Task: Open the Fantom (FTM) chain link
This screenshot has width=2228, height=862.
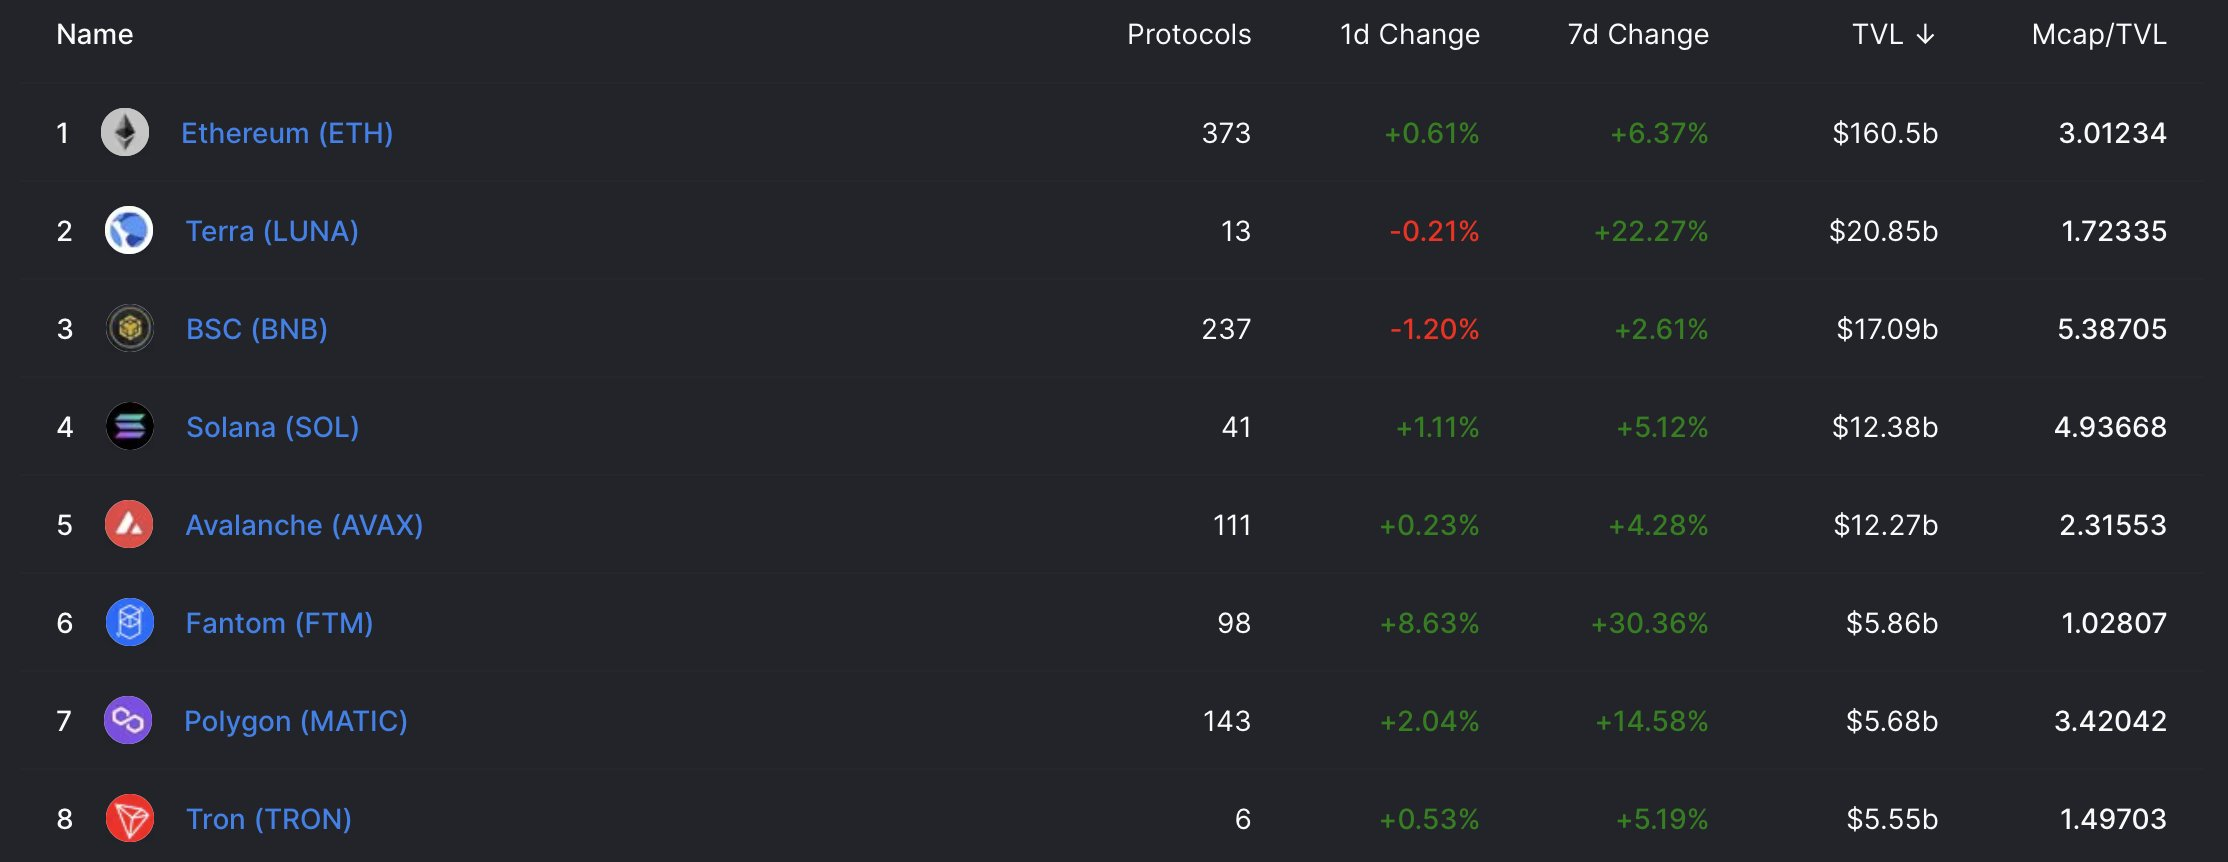Action: click(x=279, y=623)
